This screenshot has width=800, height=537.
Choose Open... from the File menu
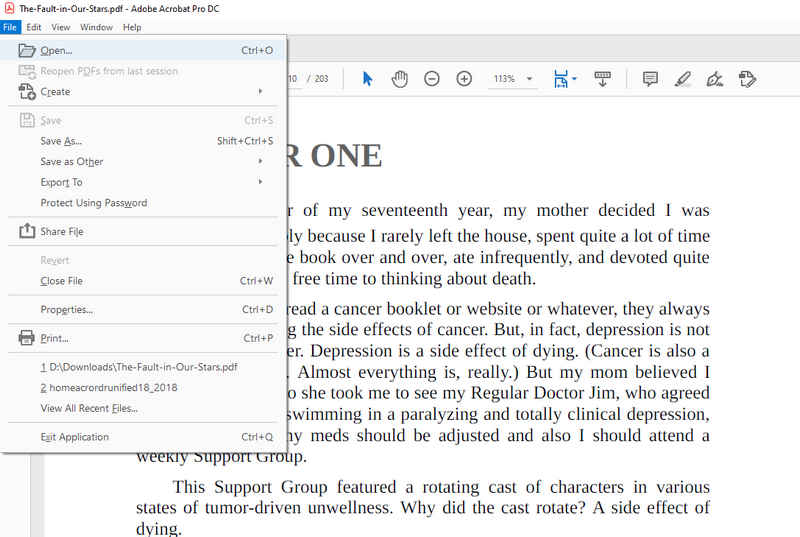[x=56, y=50]
